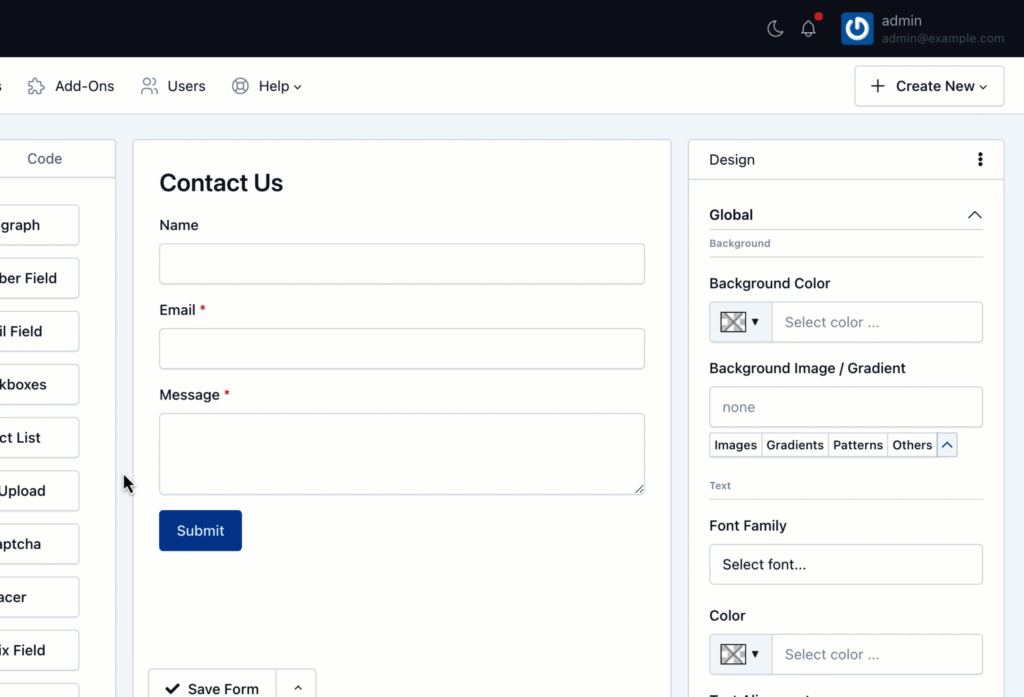Click the Background Color label
This screenshot has height=697, width=1024.
769,284
